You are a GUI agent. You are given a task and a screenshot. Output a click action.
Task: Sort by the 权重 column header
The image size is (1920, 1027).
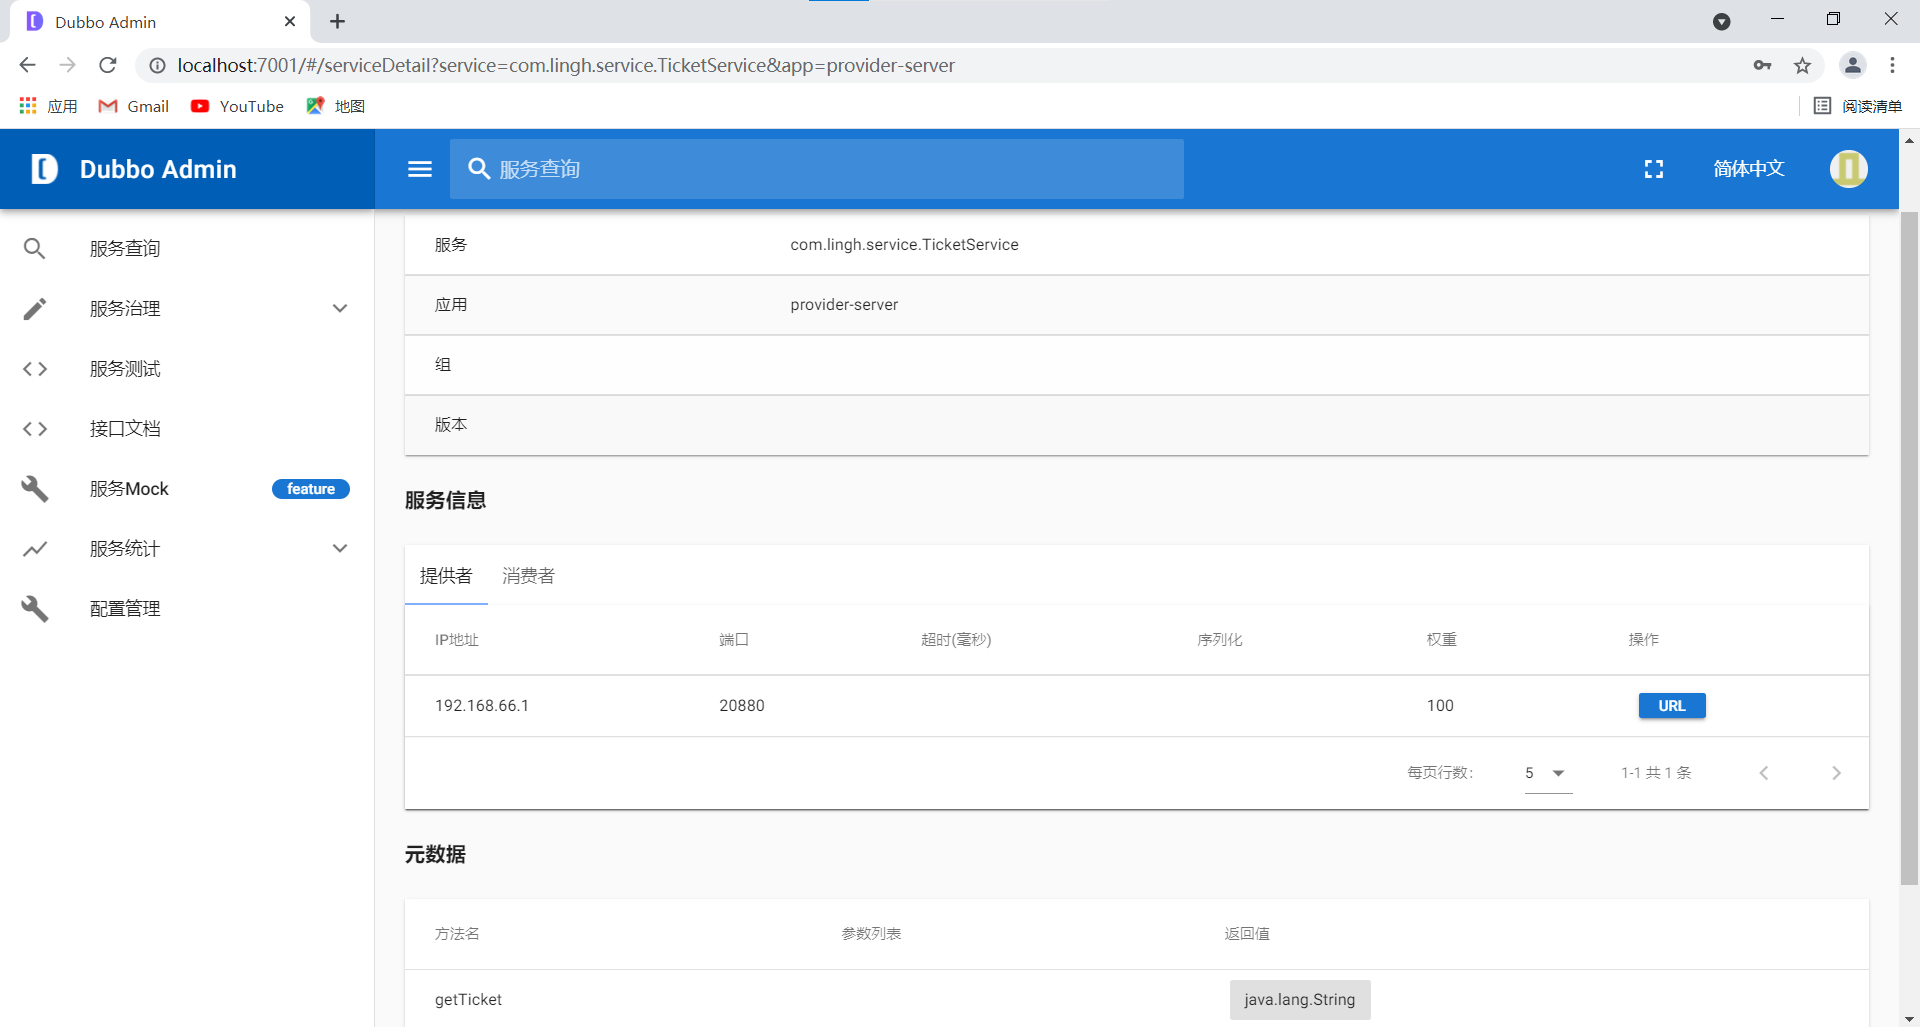[1441, 640]
